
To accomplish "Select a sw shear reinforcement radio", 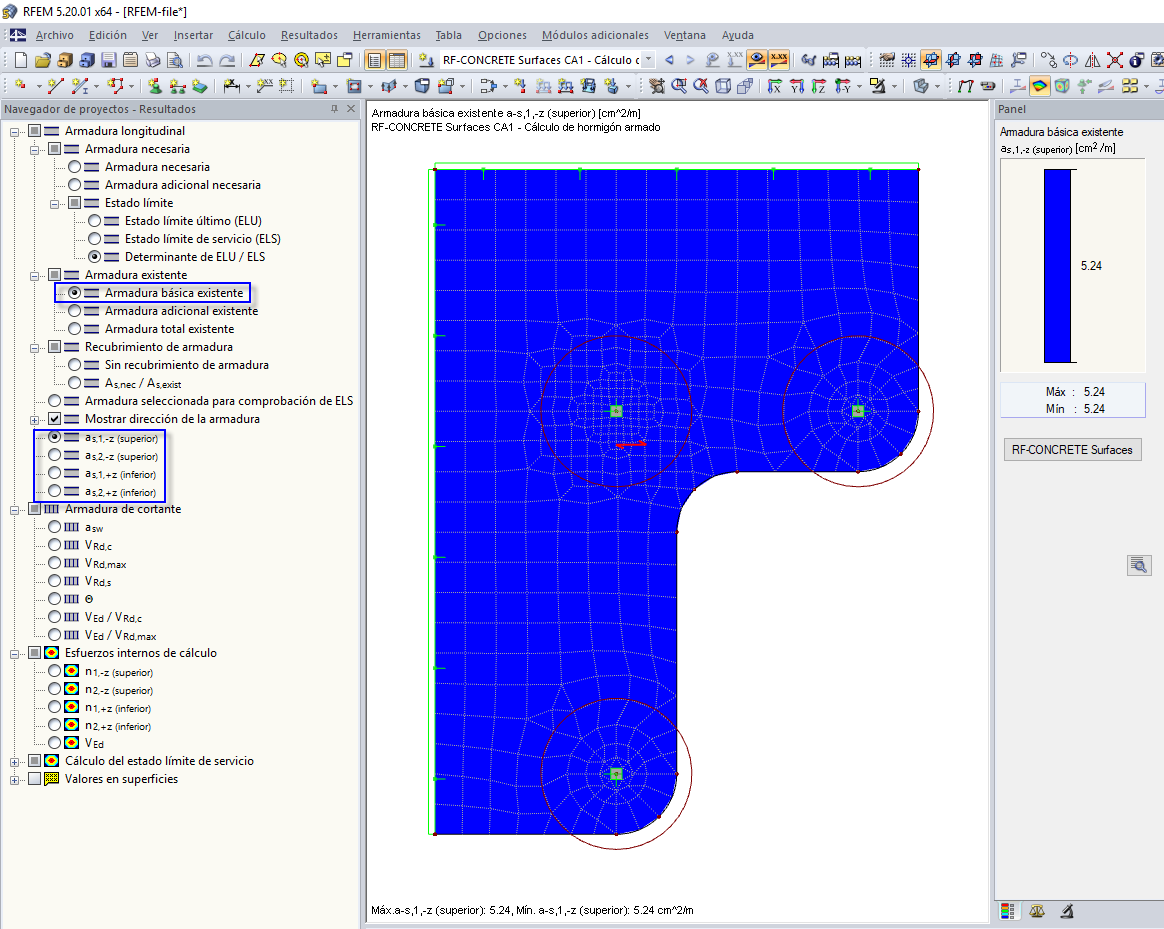I will coord(54,527).
